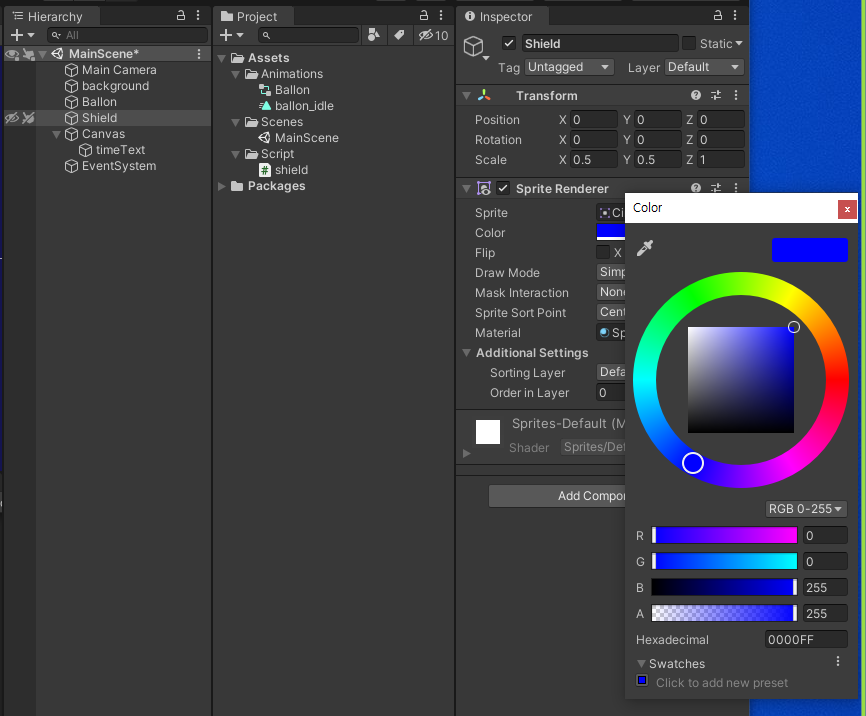Open the Project create plus button
The image size is (866, 716).
[231, 35]
